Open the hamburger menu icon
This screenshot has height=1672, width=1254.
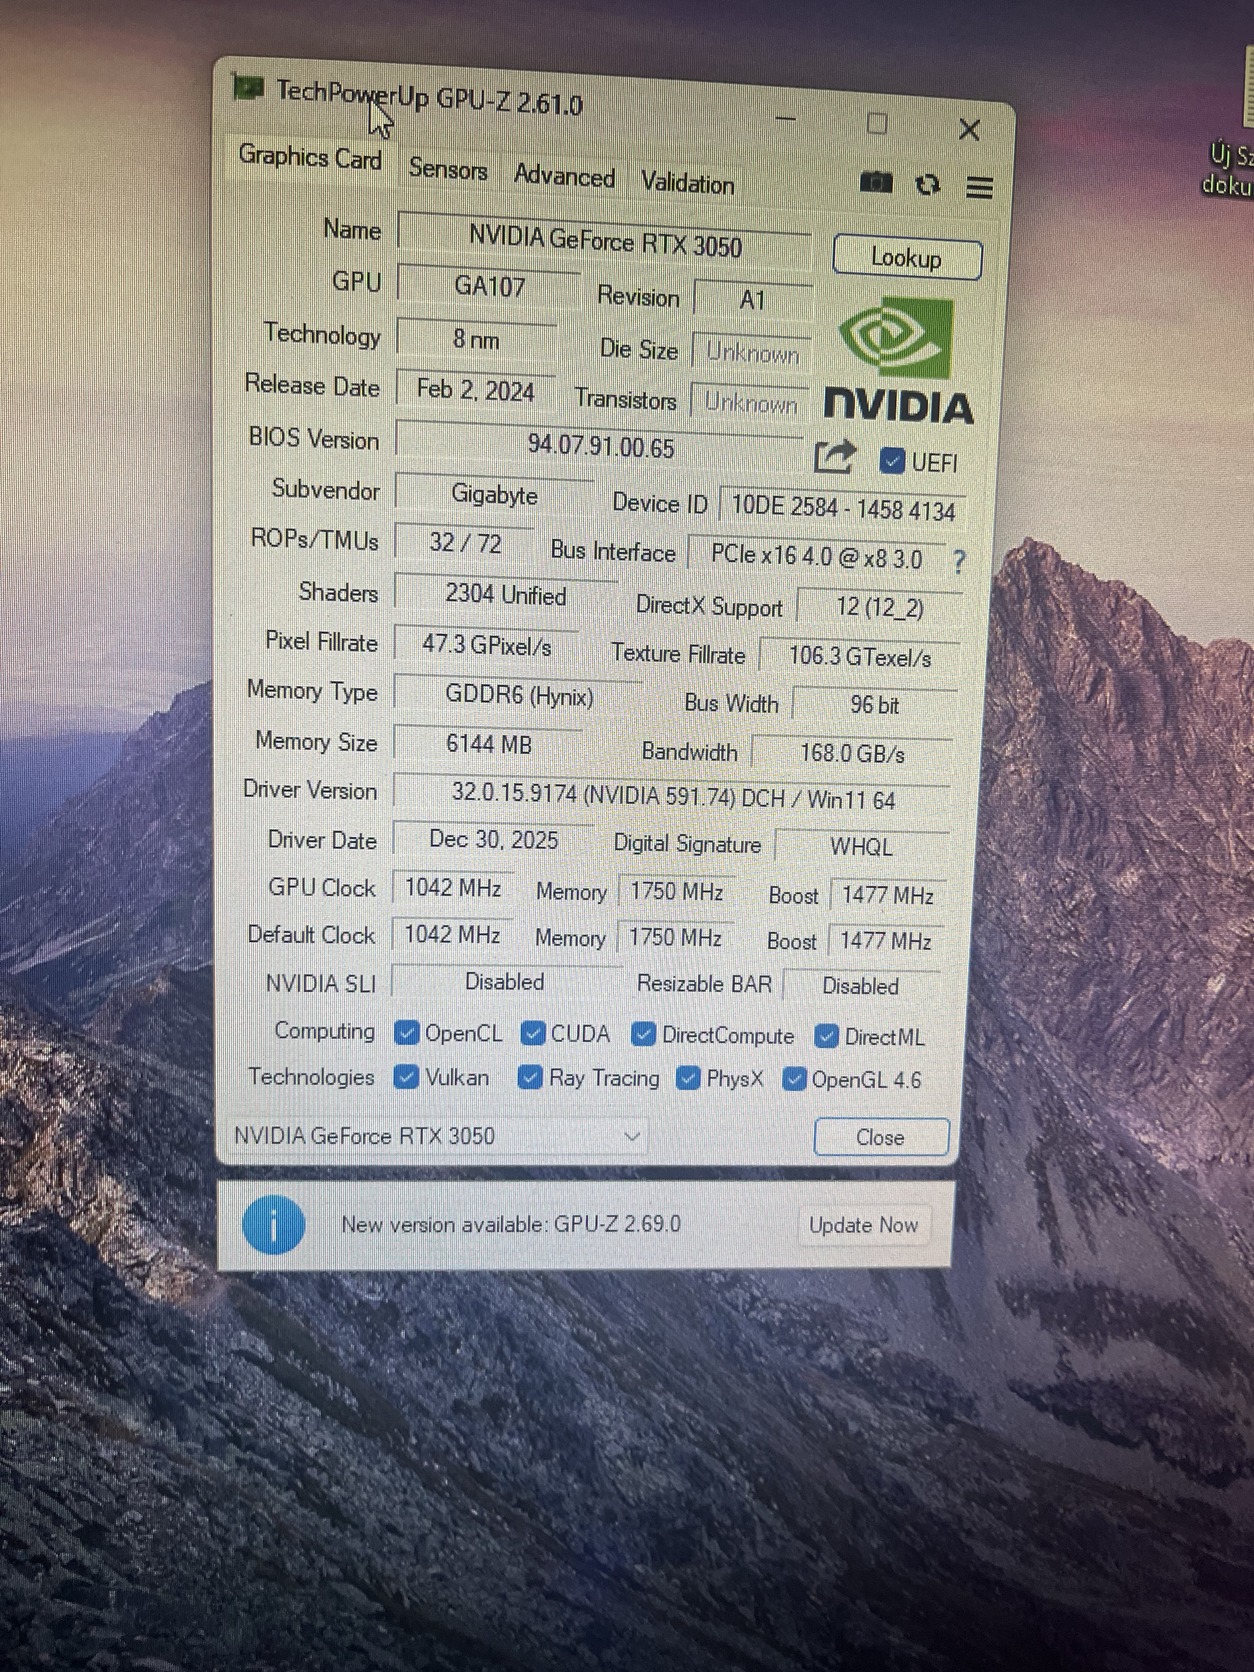point(980,187)
